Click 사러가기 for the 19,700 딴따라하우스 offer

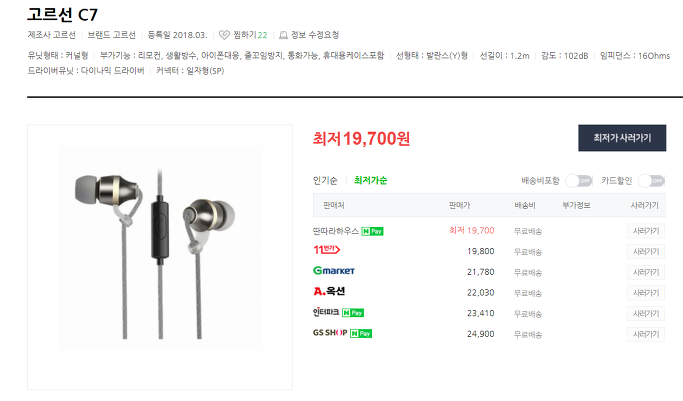(646, 231)
